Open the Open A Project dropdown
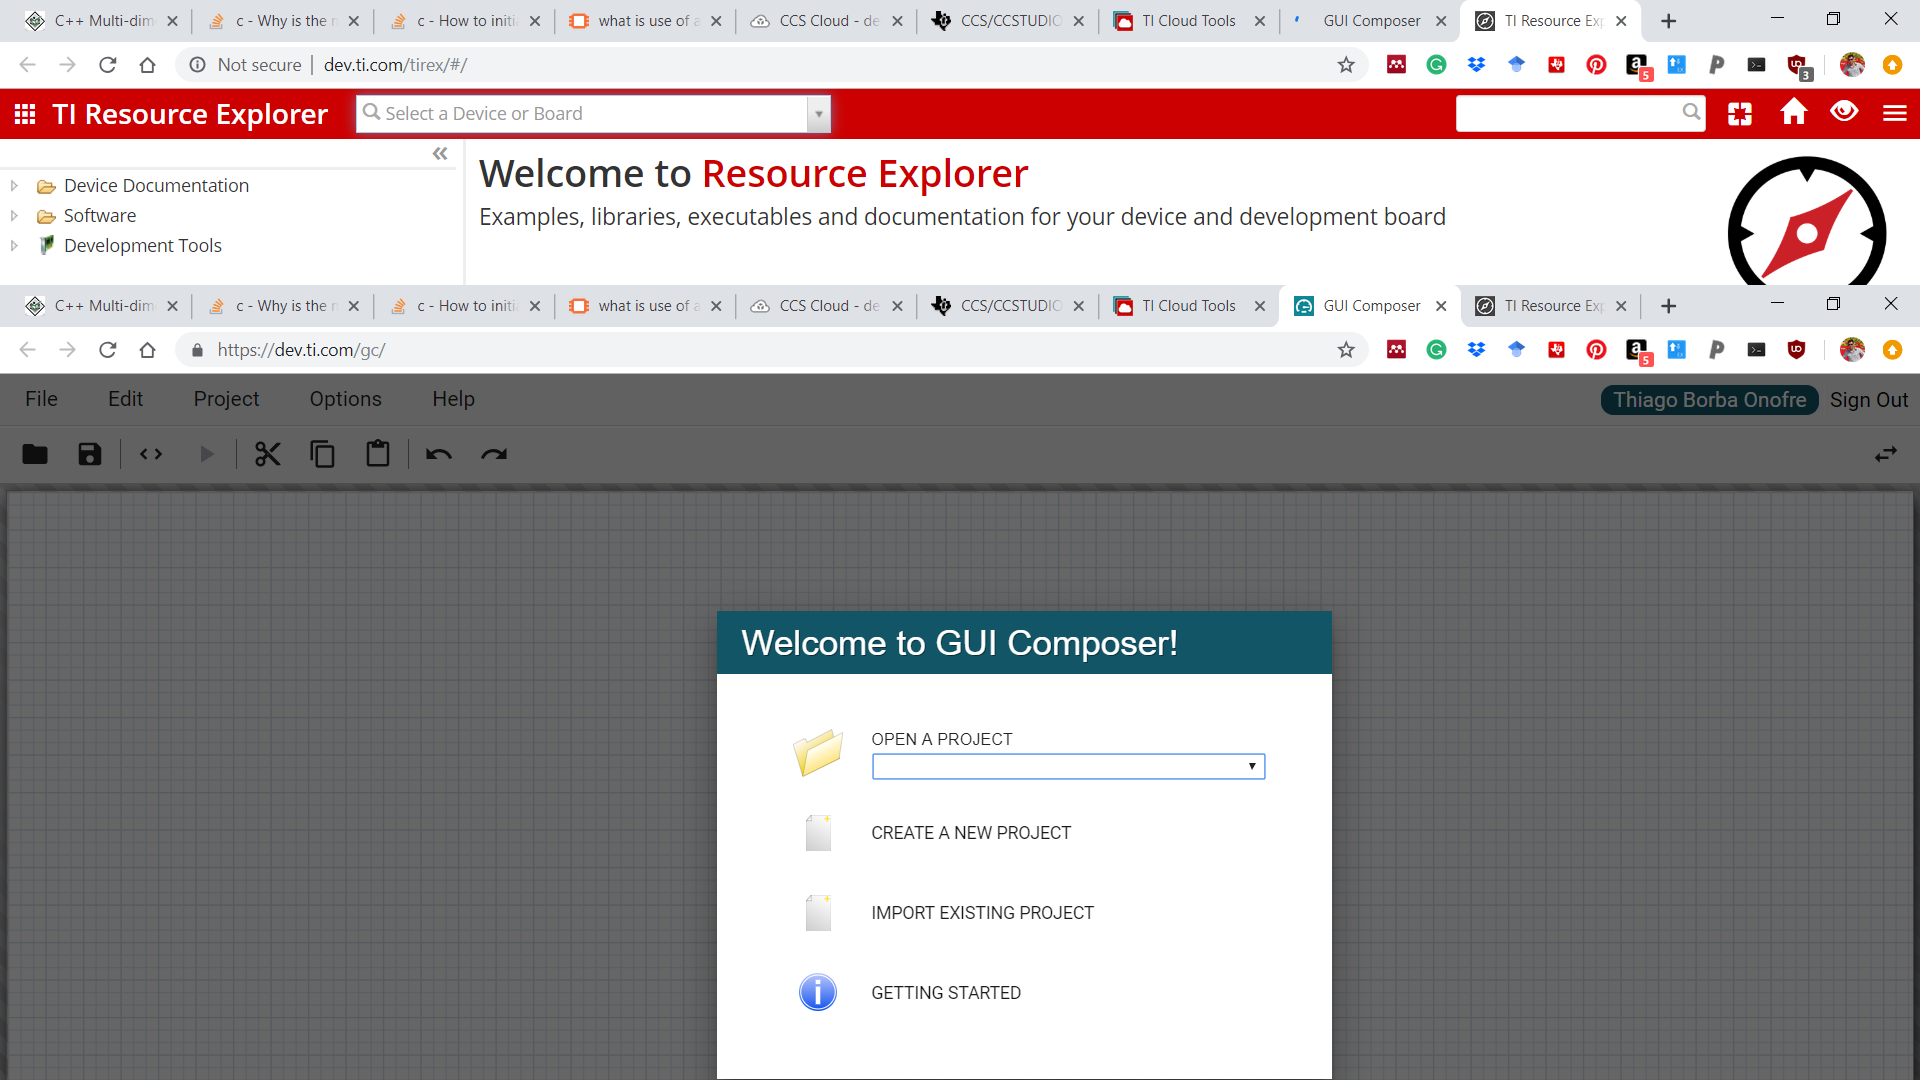Screen dimensions: 1920x1080 point(1068,766)
